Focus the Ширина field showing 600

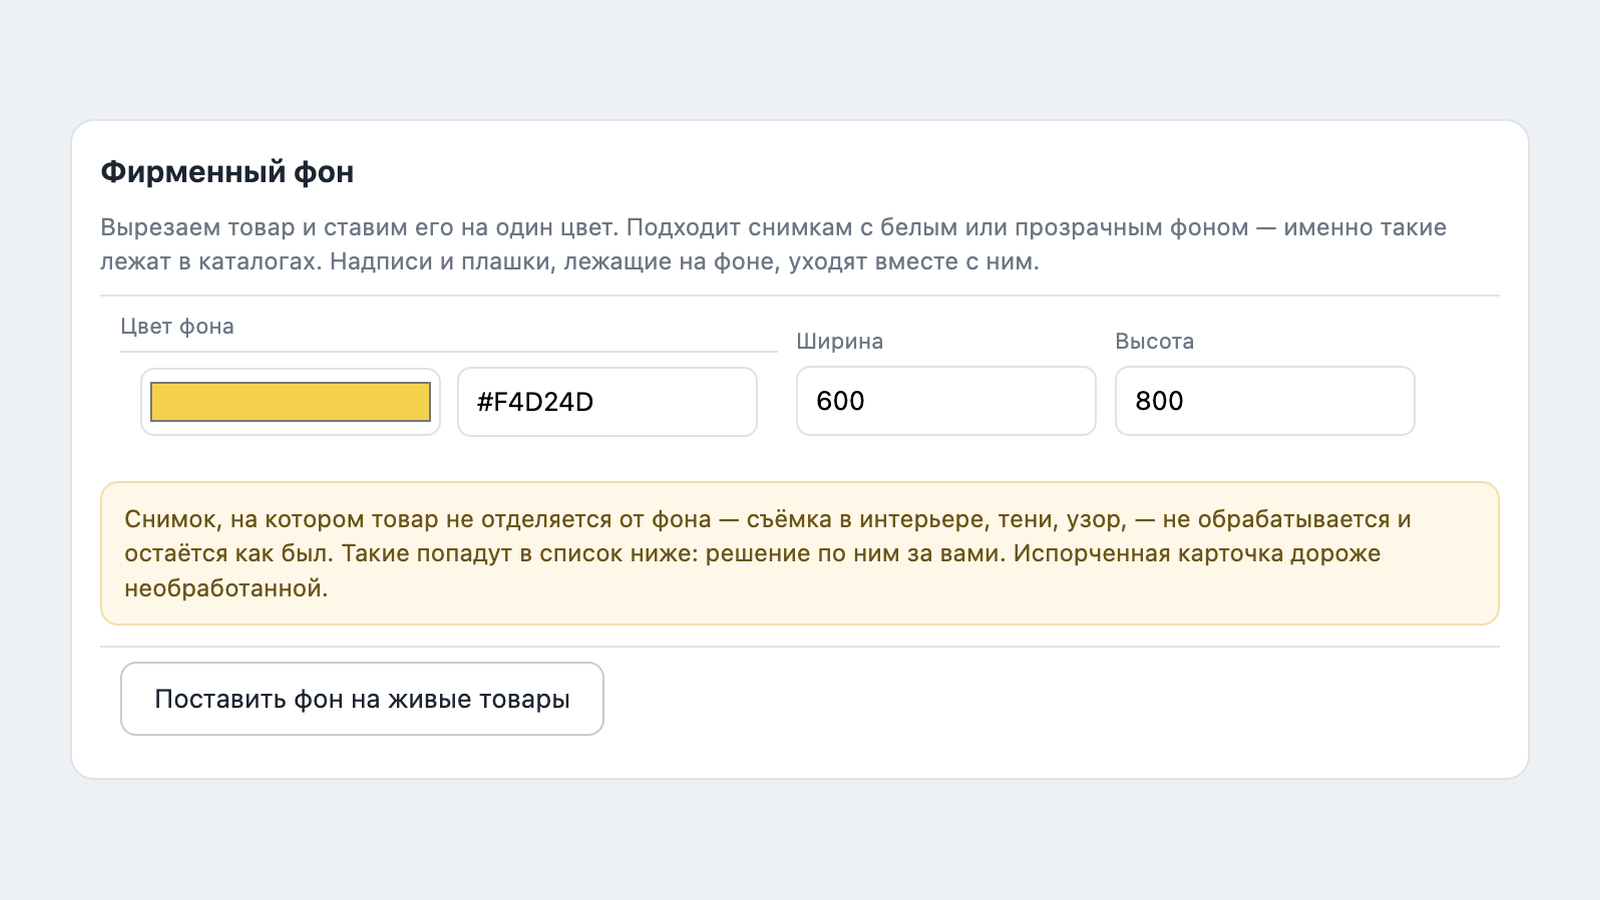click(946, 401)
